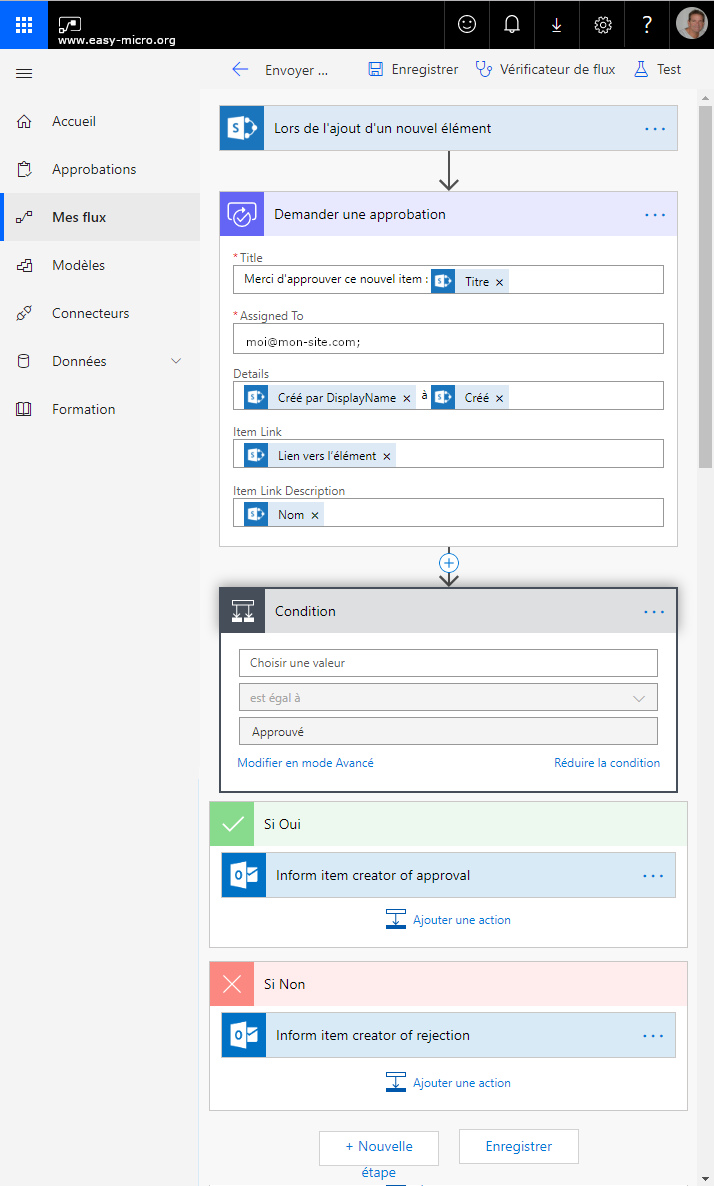Remove the Titre token

pos(499,282)
